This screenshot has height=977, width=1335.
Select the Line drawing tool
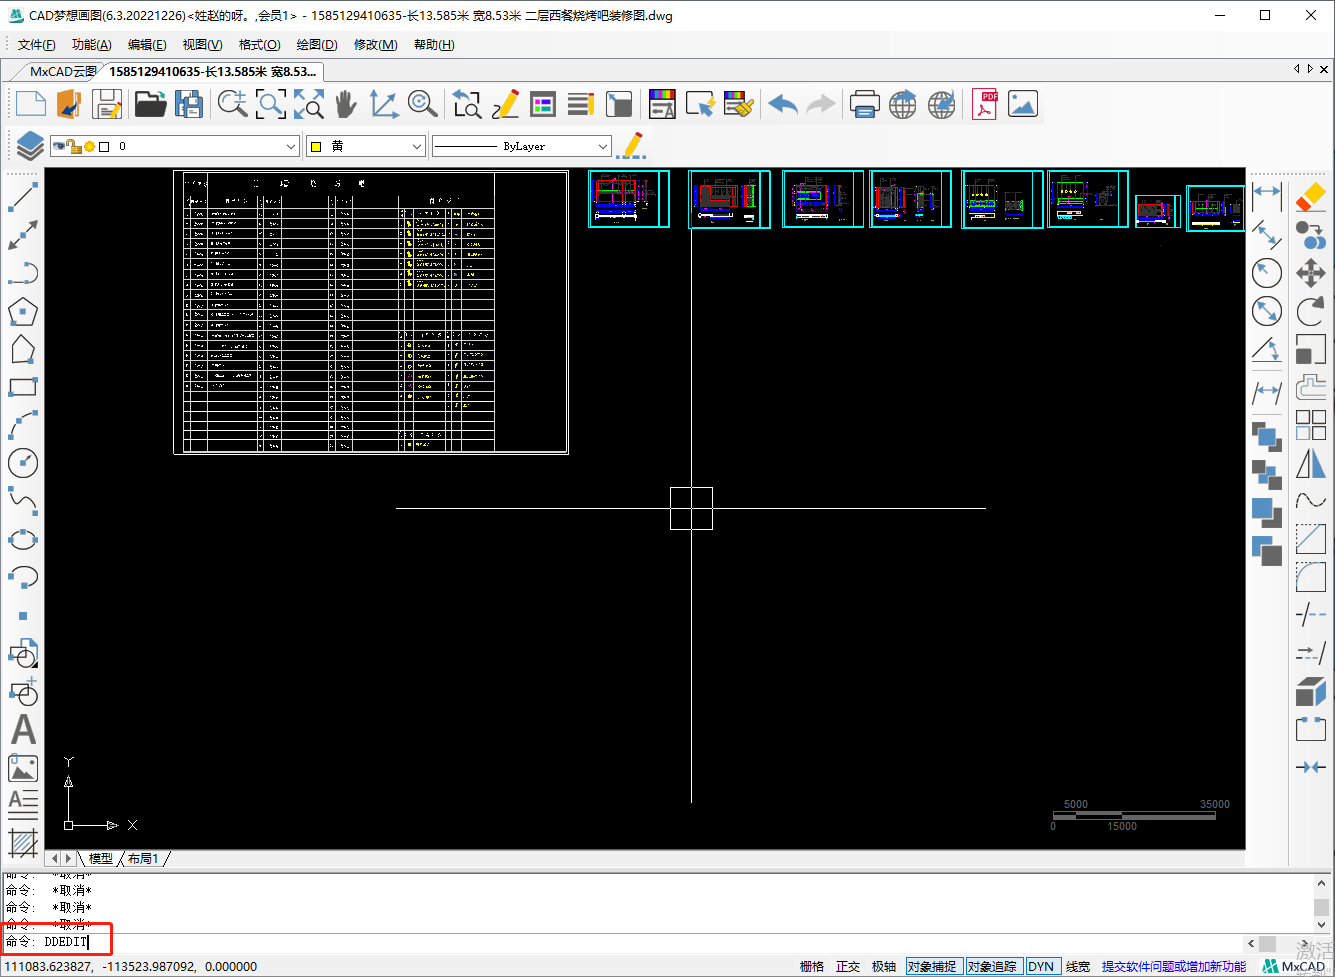click(x=23, y=197)
